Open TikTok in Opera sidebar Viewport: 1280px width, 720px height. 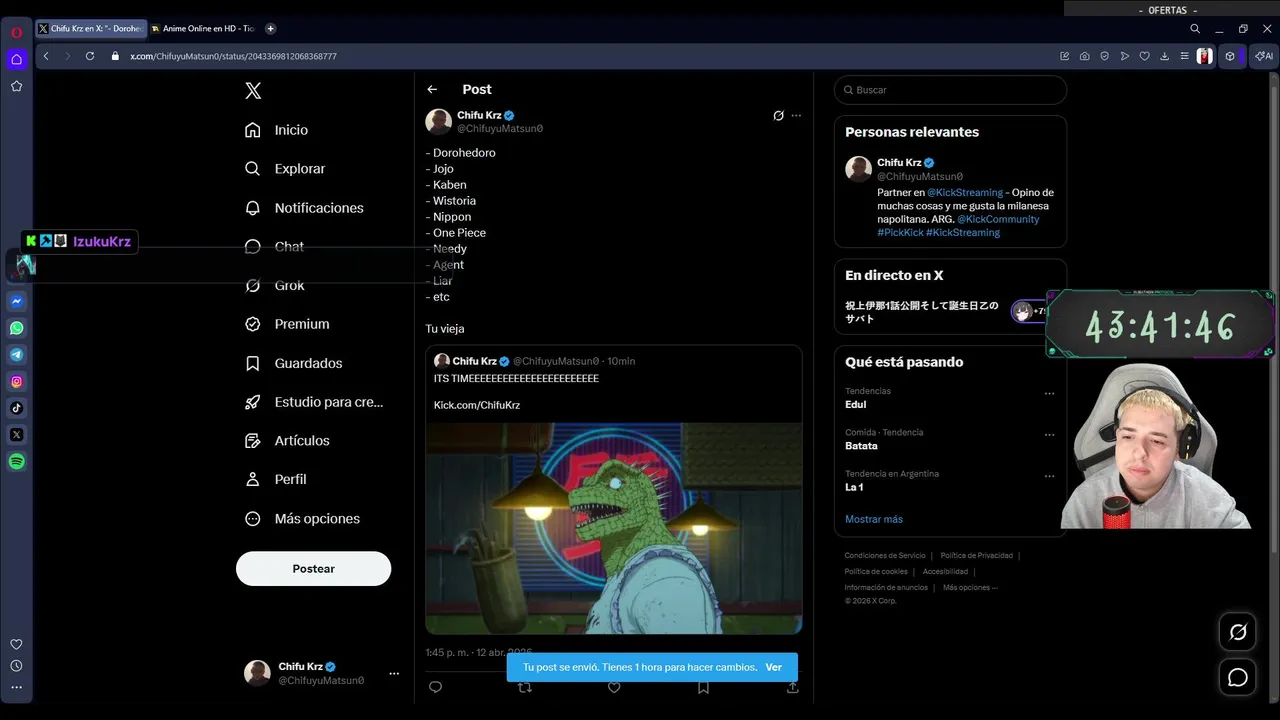(x=17, y=408)
